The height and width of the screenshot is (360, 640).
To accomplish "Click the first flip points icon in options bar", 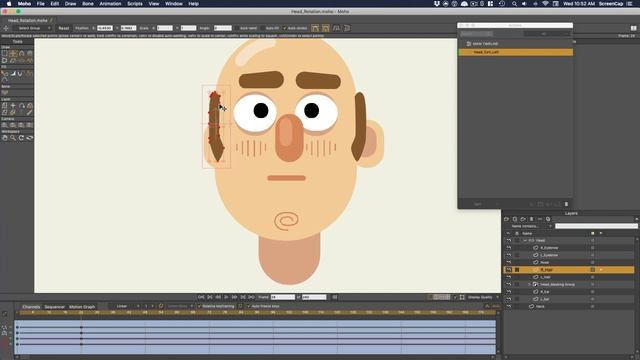I will pyautogui.click(x=315, y=28).
